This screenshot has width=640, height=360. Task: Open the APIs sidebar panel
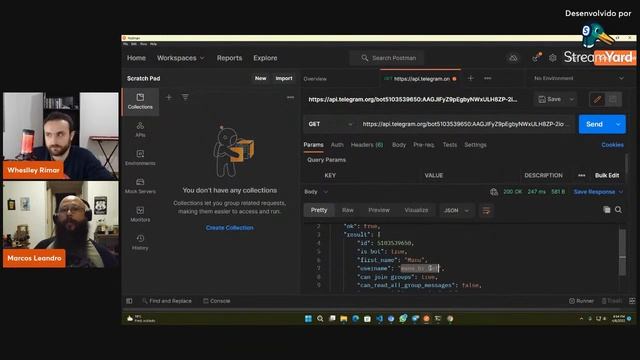[140, 129]
